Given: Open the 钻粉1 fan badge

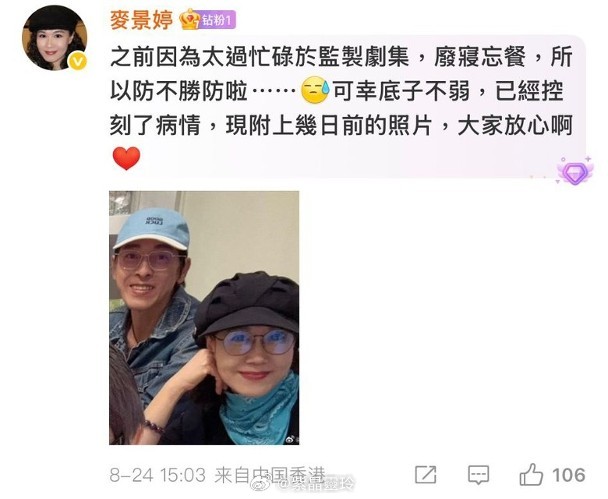Looking at the screenshot, I should [x=217, y=20].
